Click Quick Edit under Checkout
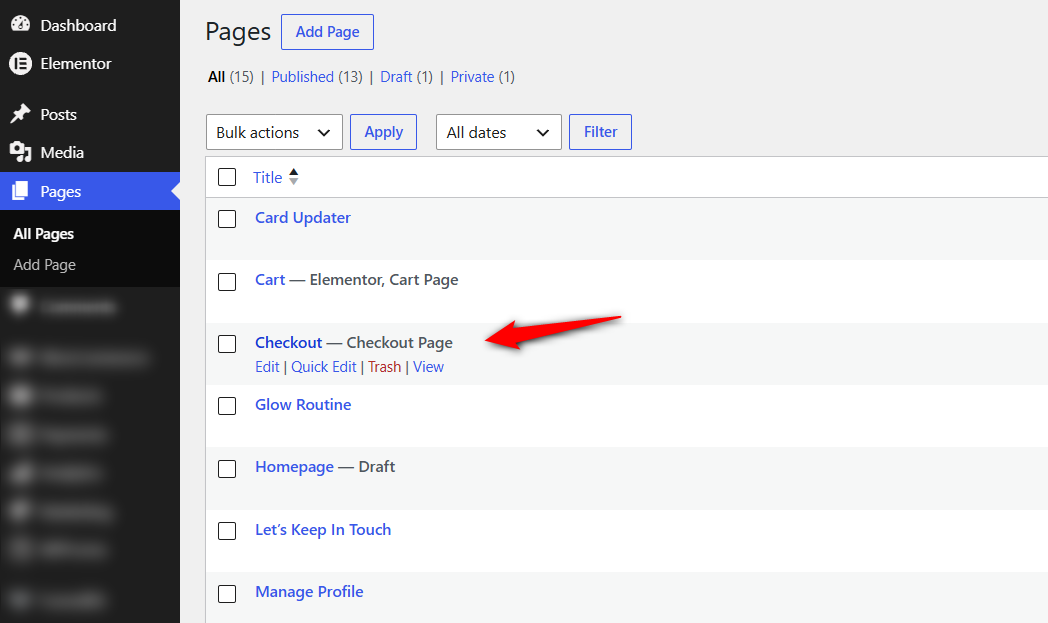 (x=323, y=367)
